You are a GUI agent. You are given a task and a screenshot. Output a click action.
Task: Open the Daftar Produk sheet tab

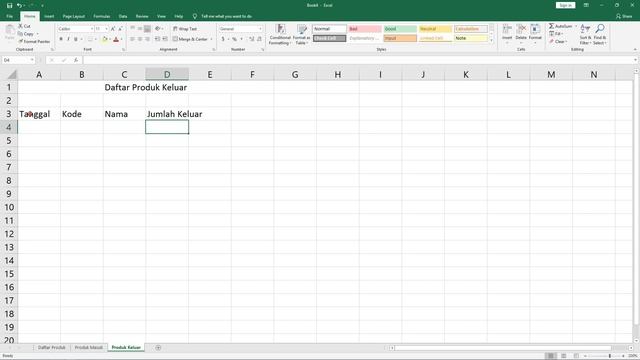(x=51, y=348)
